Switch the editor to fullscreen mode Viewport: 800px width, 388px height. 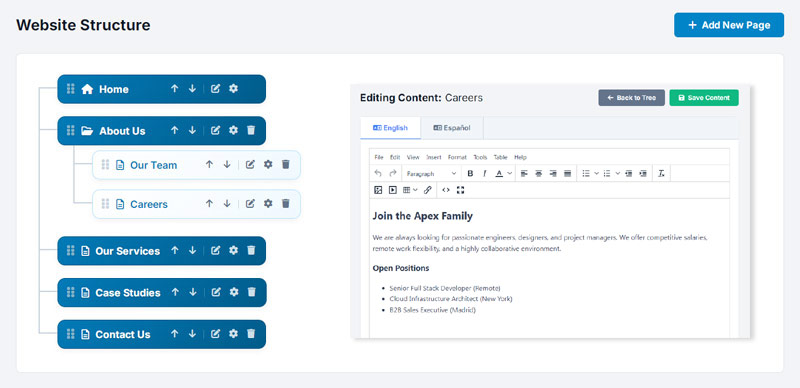pyautogui.click(x=460, y=190)
